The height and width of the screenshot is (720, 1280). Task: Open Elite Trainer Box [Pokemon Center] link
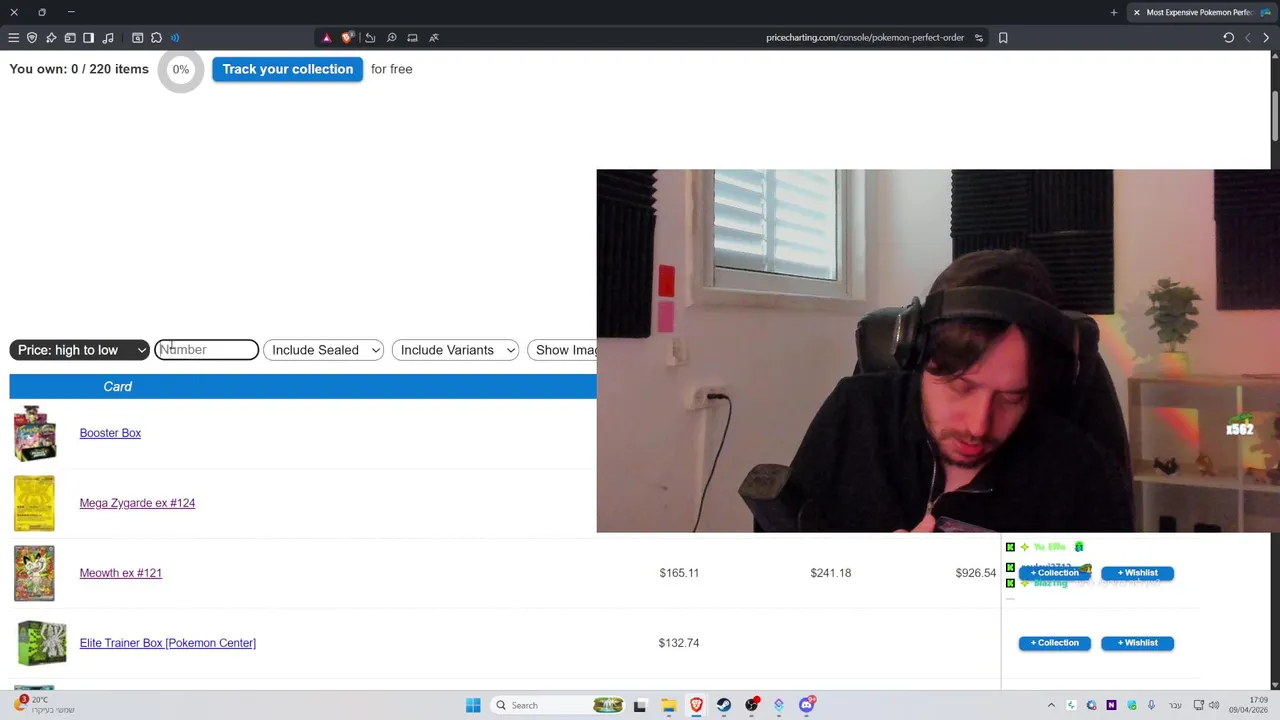(167, 643)
